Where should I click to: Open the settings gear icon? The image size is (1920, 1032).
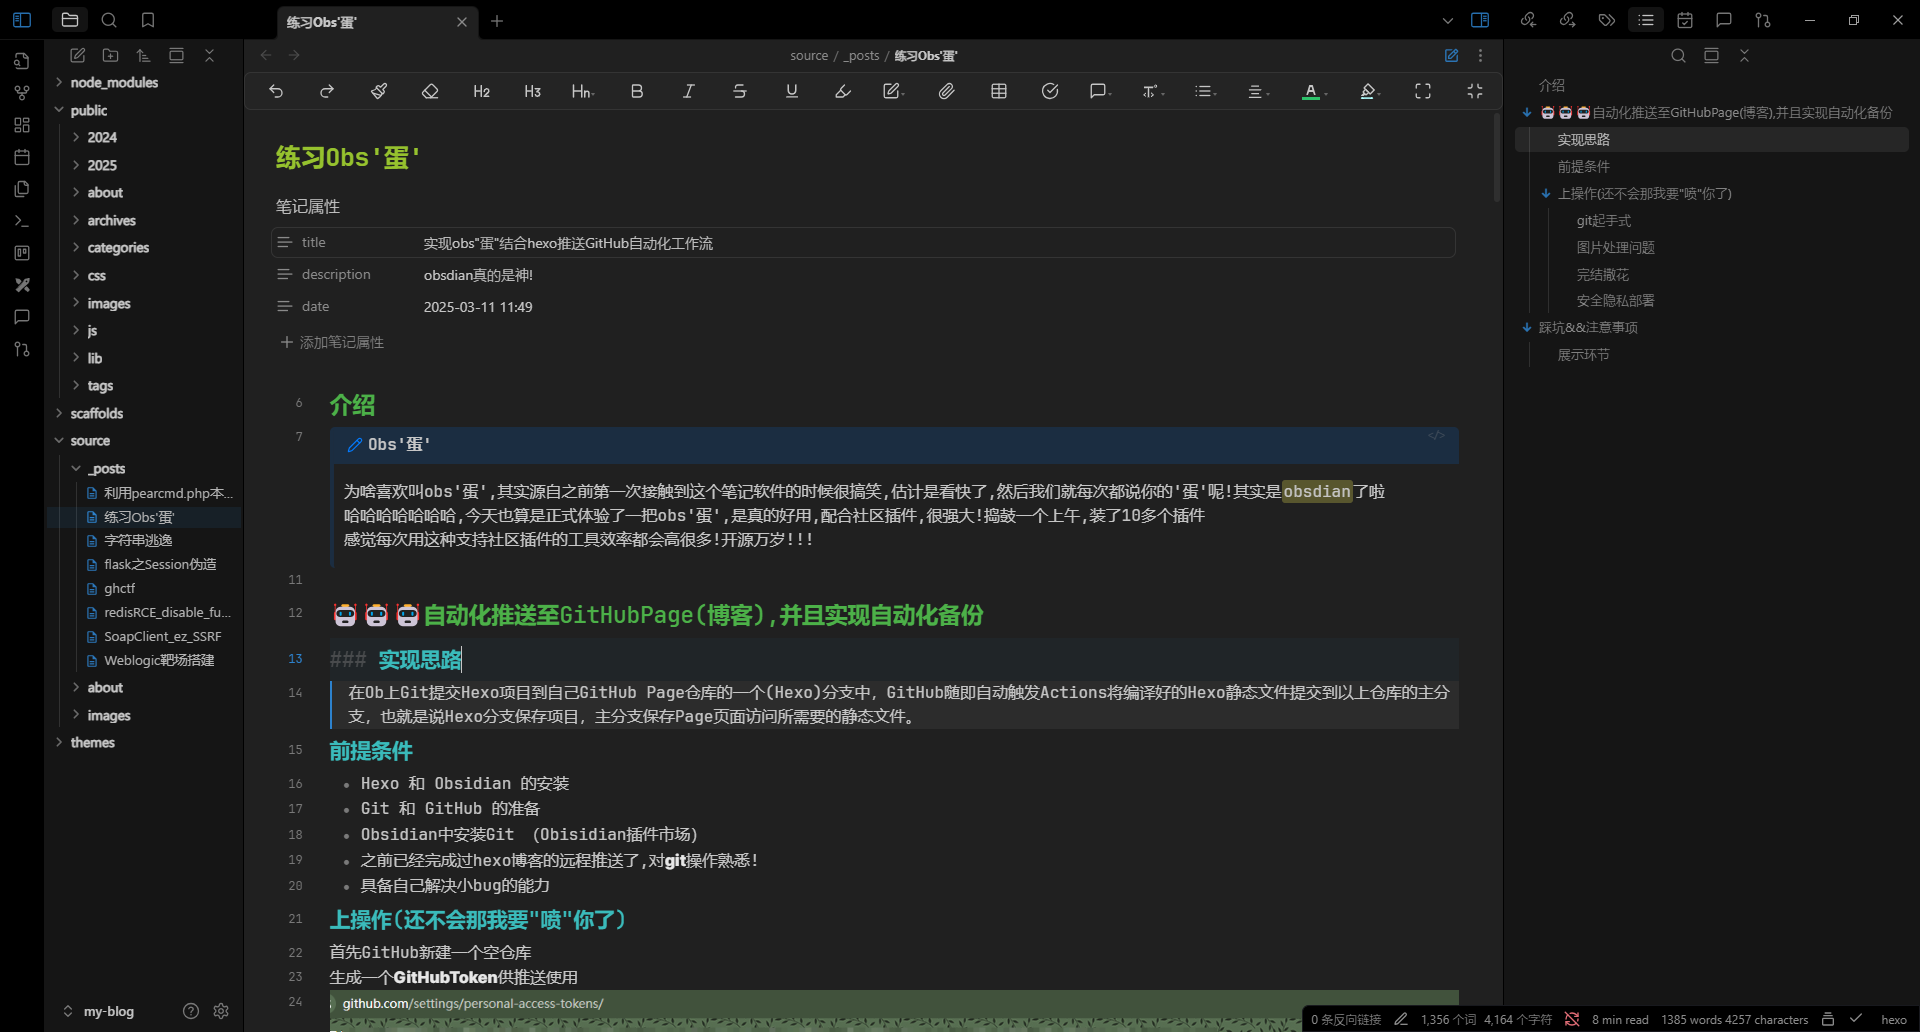tap(221, 1011)
